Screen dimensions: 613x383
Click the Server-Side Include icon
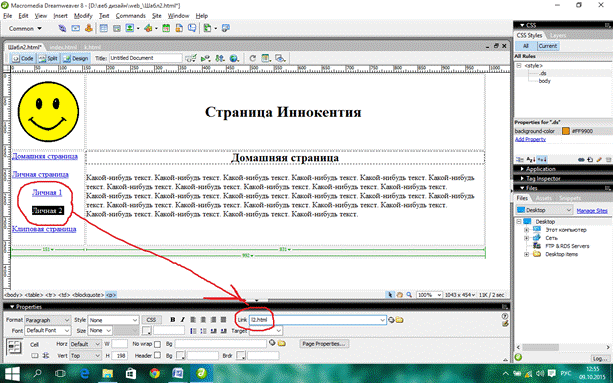[179, 28]
